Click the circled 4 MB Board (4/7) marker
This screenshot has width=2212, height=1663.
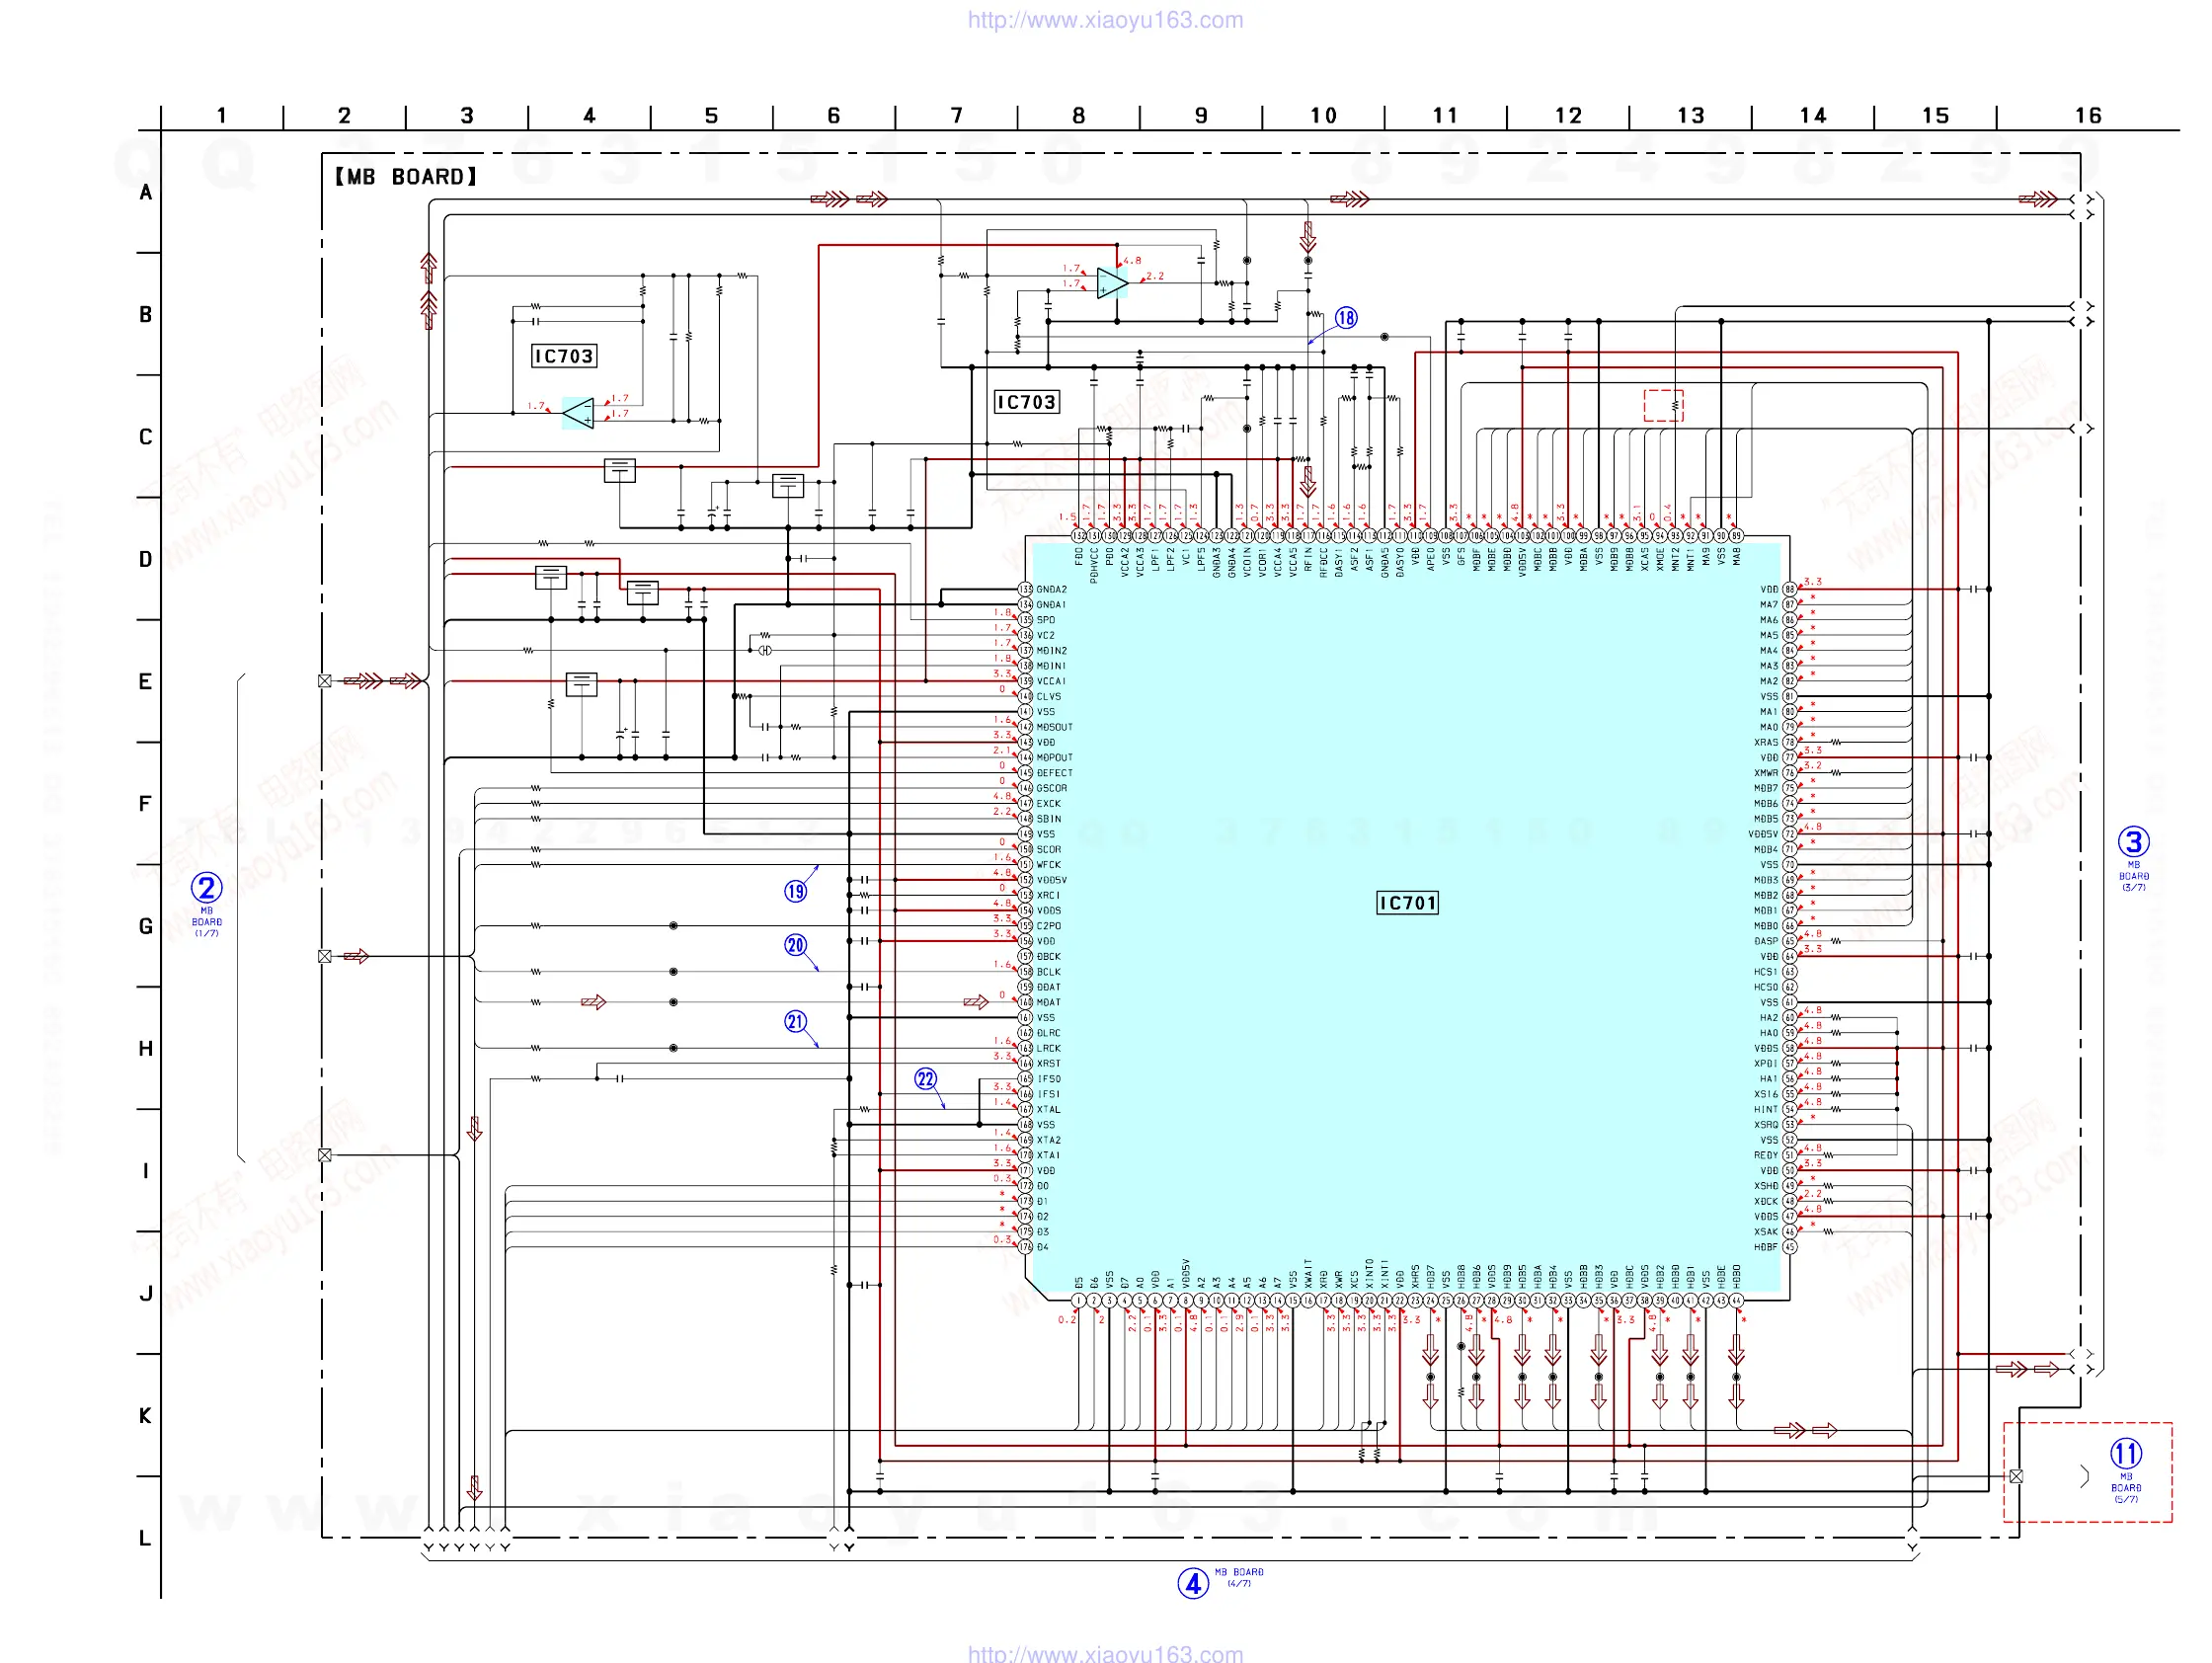[x=1193, y=1584]
